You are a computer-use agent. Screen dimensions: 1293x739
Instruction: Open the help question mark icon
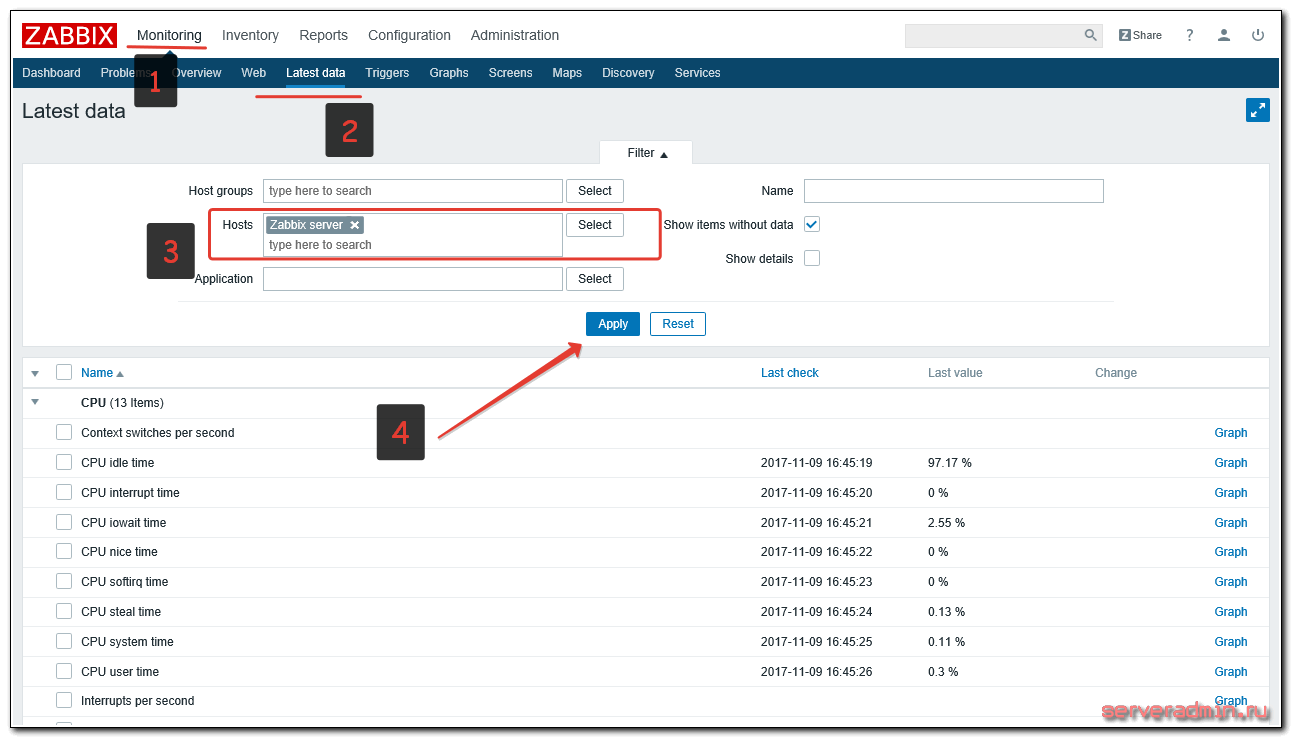click(1190, 35)
